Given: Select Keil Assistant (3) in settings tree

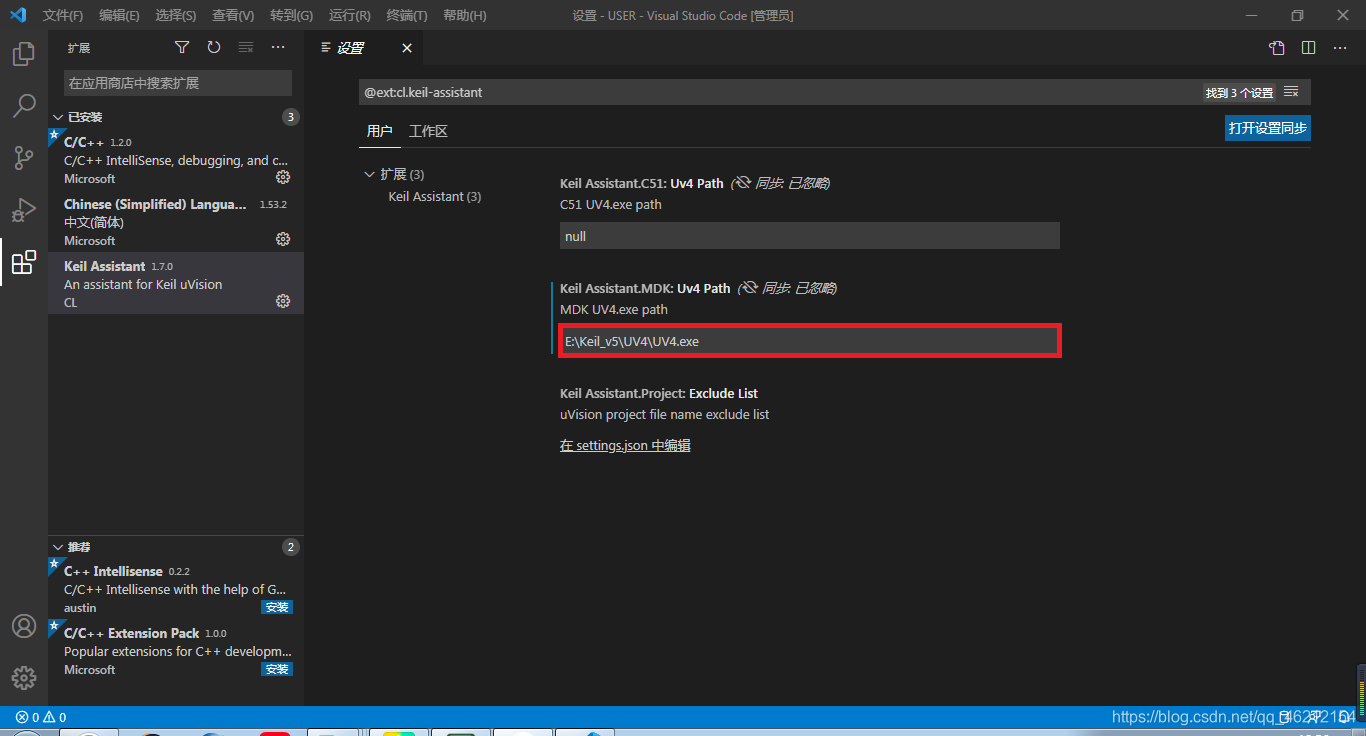Looking at the screenshot, I should click(435, 197).
